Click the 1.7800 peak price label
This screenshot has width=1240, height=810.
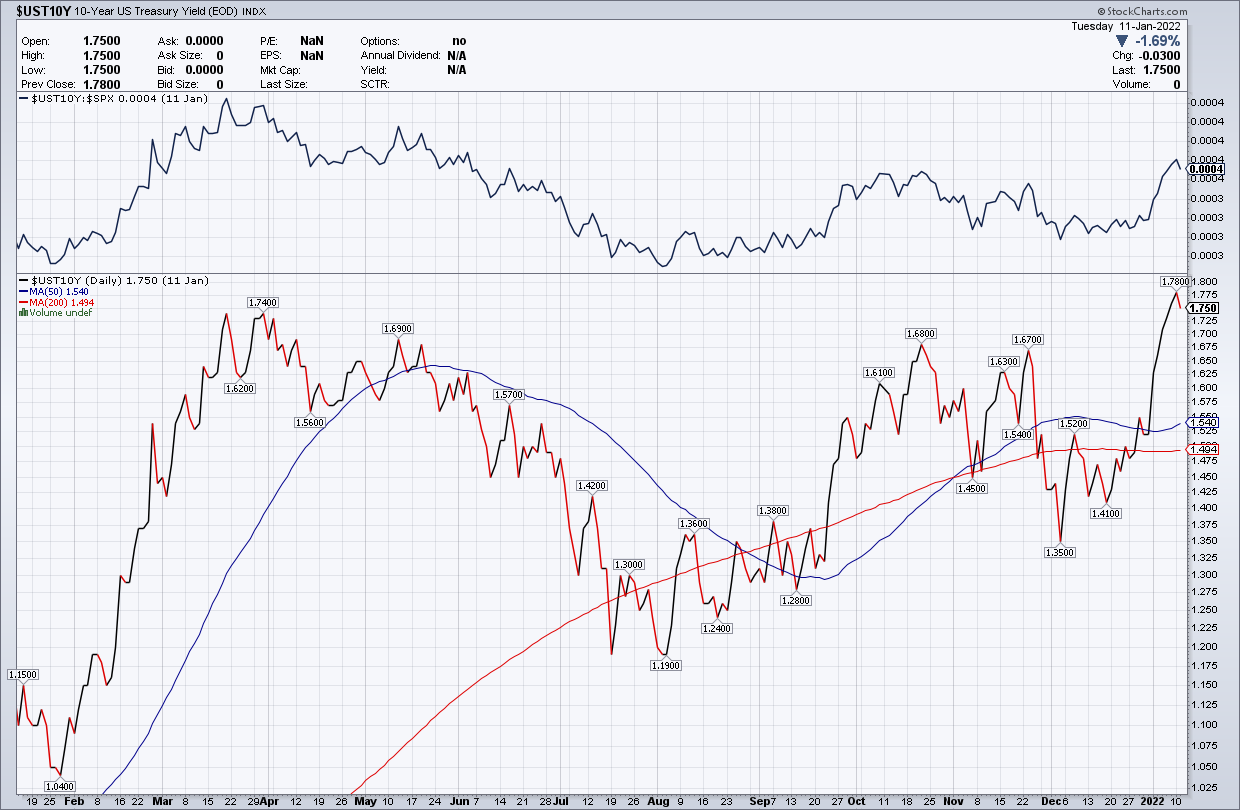point(1174,281)
